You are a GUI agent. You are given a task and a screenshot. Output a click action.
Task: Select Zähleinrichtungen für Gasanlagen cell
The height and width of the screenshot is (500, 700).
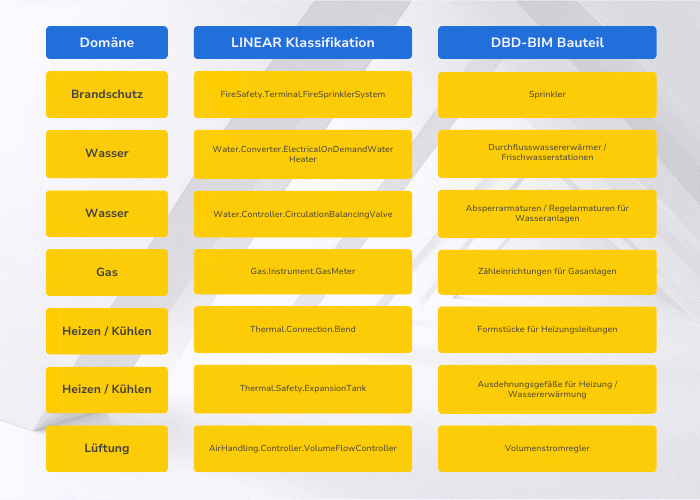[x=547, y=272]
